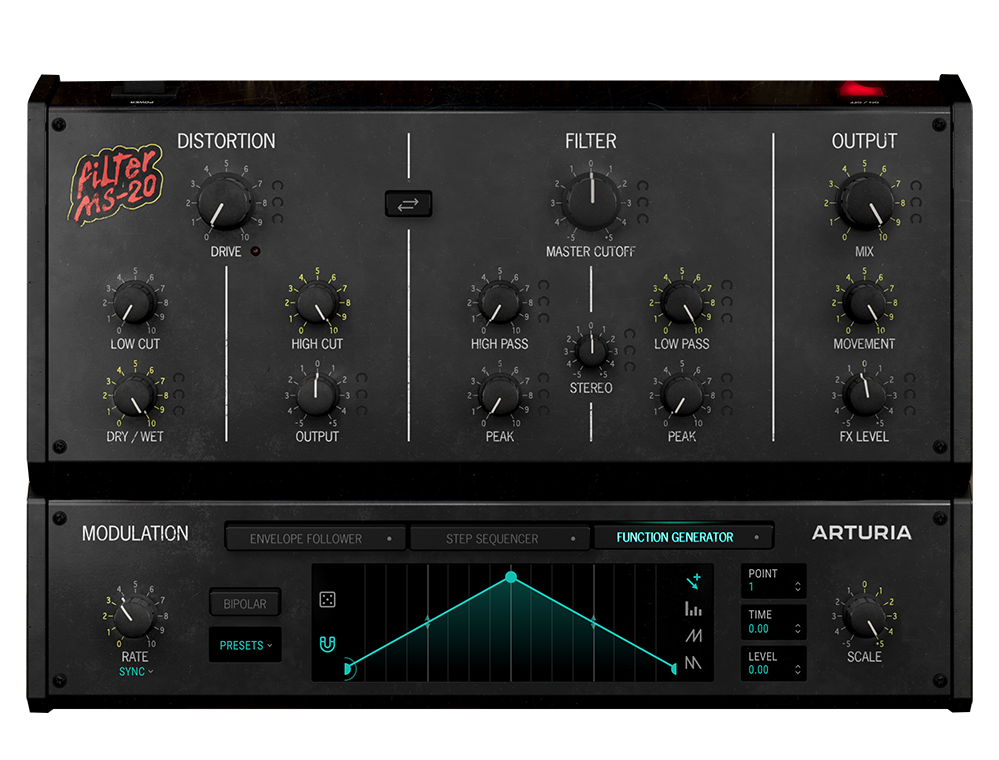Click the Drive clip LED indicator
Image resolution: width=999 pixels, height=760 pixels.
click(255, 251)
